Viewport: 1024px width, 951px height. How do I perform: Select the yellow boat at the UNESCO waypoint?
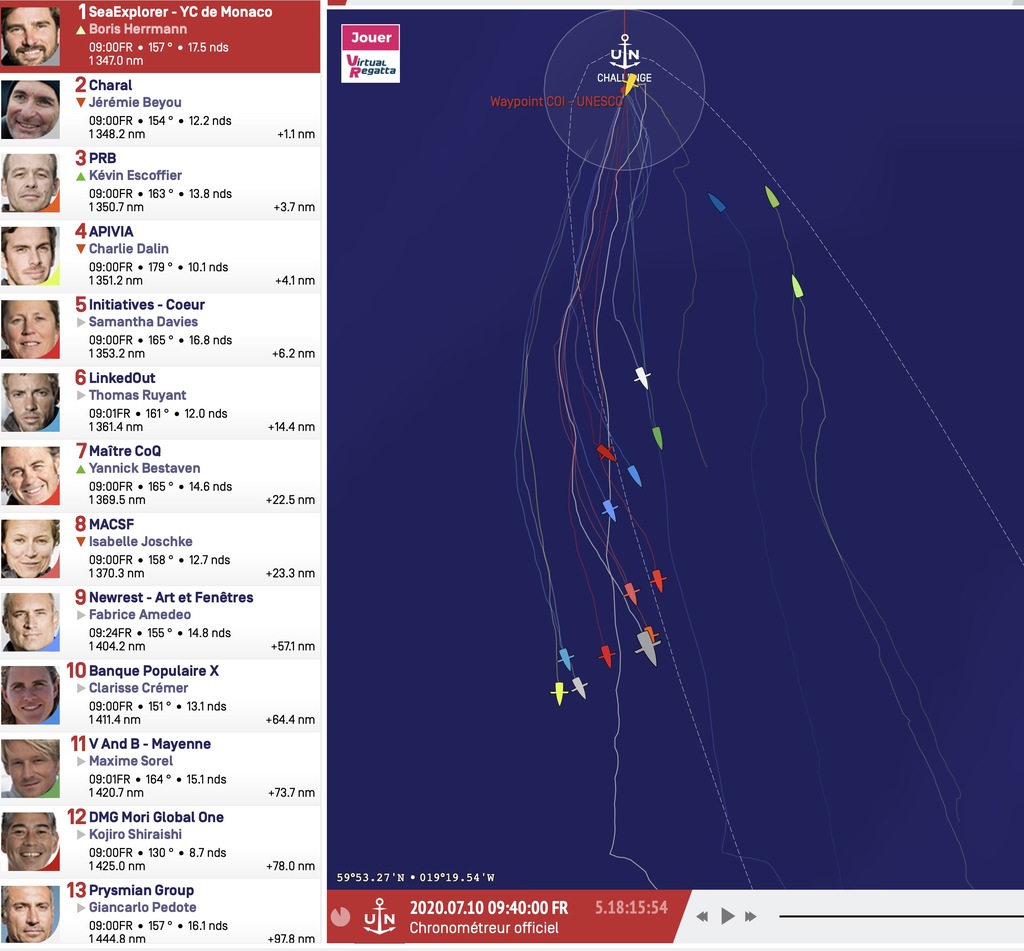(x=630, y=84)
